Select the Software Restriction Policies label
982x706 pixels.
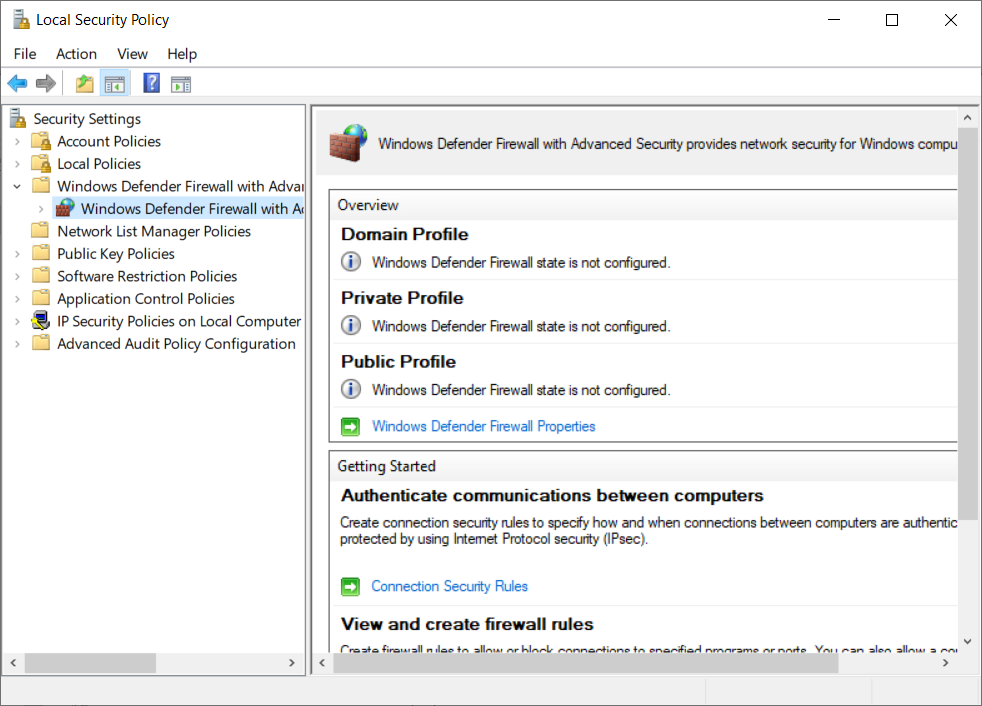(x=147, y=276)
